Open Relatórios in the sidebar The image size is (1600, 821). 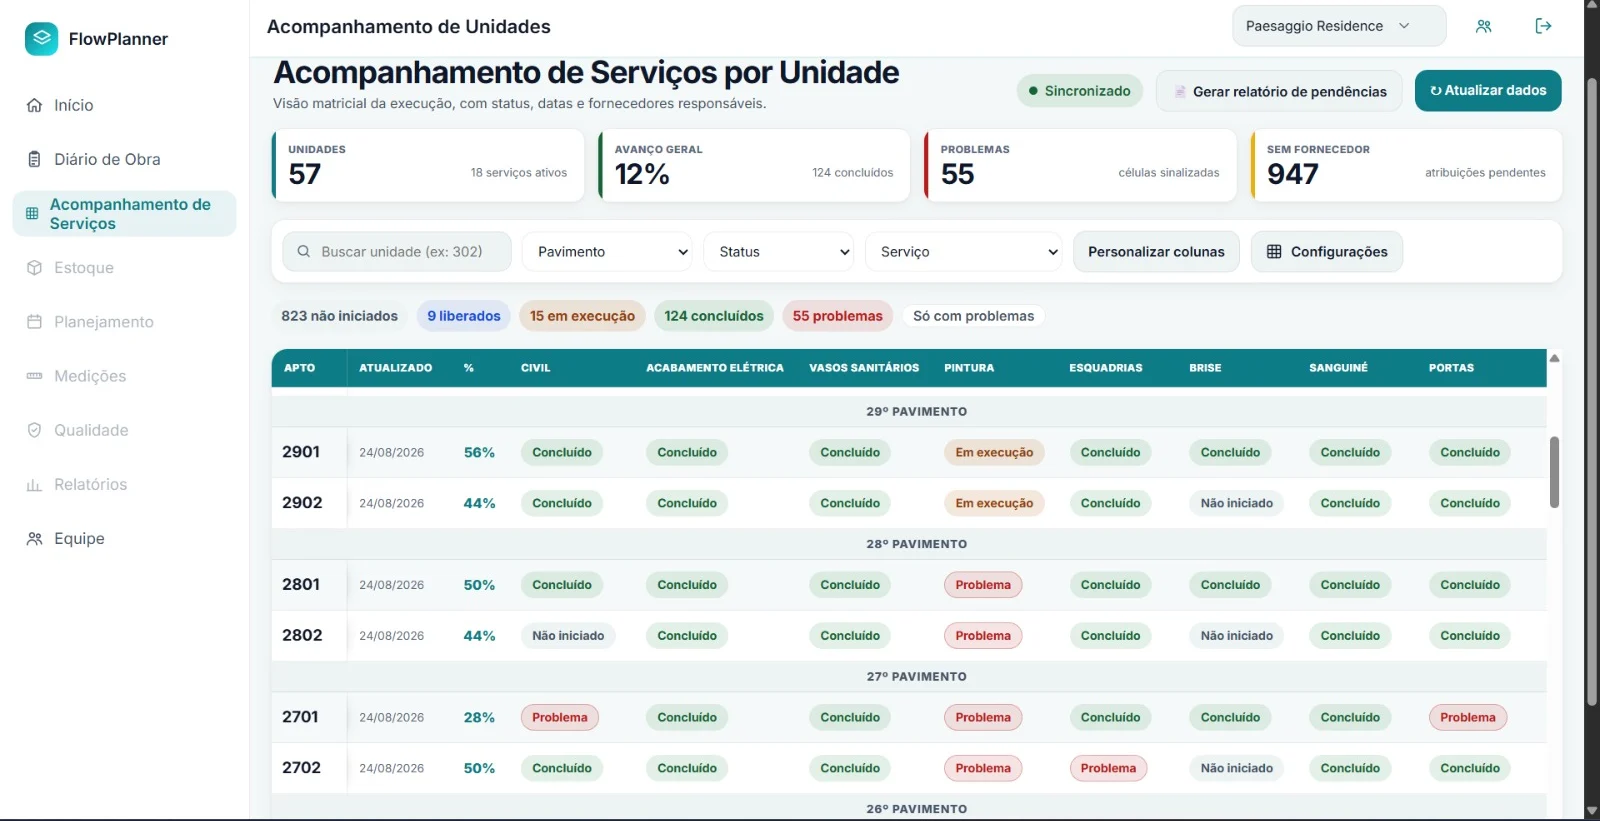(124, 484)
